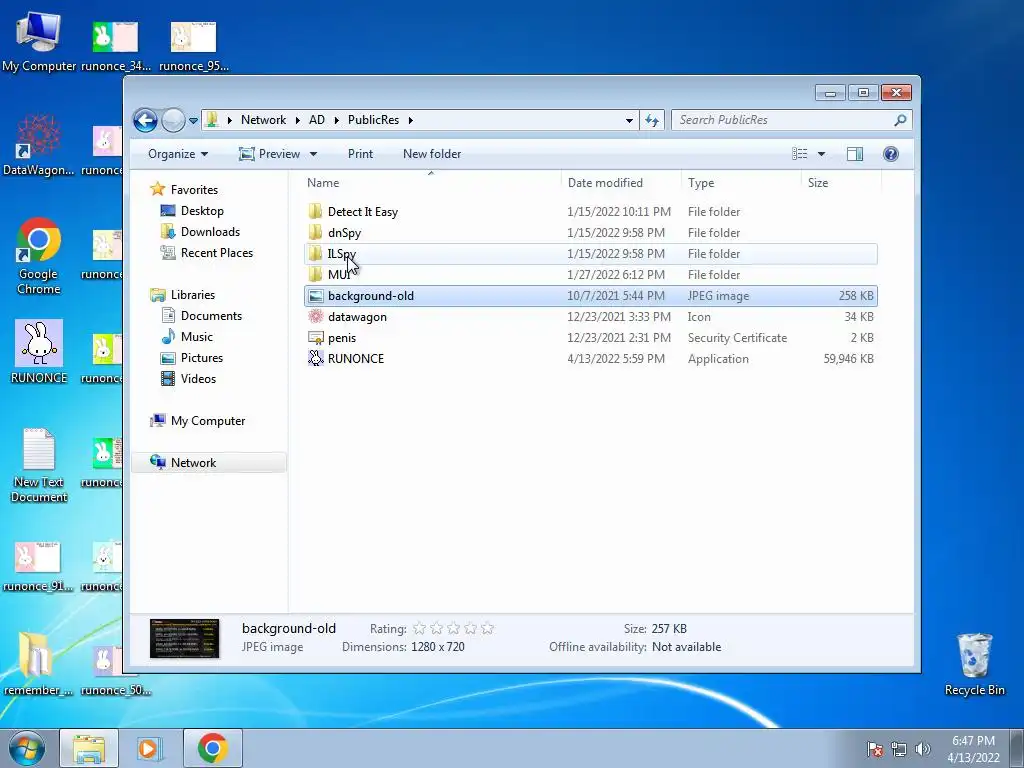Expand the arrow after the Network breadcrumb
The image size is (1024, 768).
coord(297,120)
